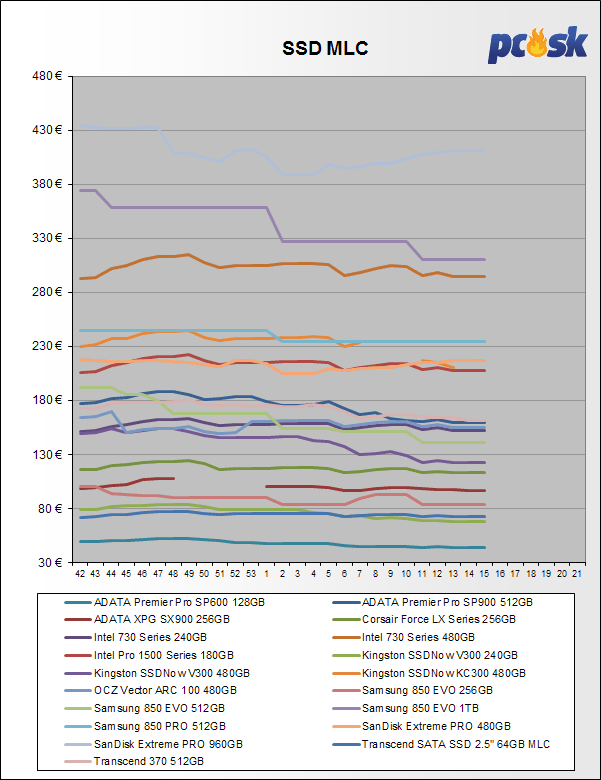Click the brown-orange swatch for Intel 730 480GB
The height and width of the screenshot is (780, 601).
pos(346,638)
